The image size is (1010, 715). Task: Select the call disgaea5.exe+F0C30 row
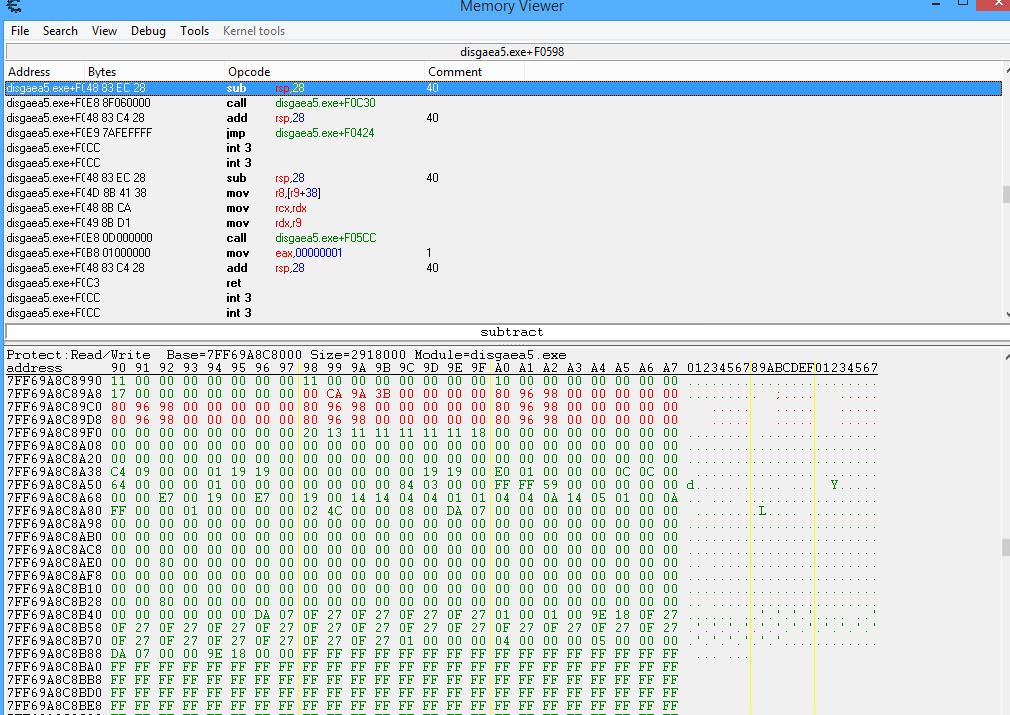point(504,103)
